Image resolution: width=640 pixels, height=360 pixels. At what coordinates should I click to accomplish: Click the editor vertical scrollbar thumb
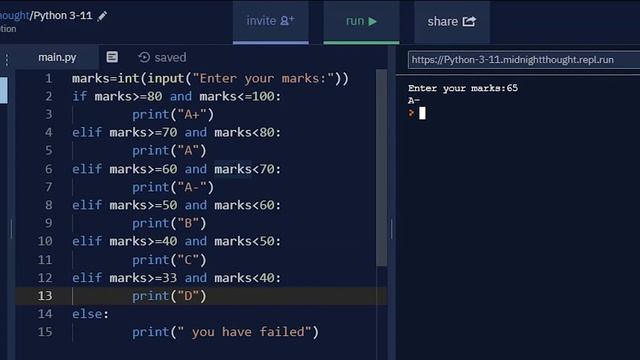click(381, 168)
